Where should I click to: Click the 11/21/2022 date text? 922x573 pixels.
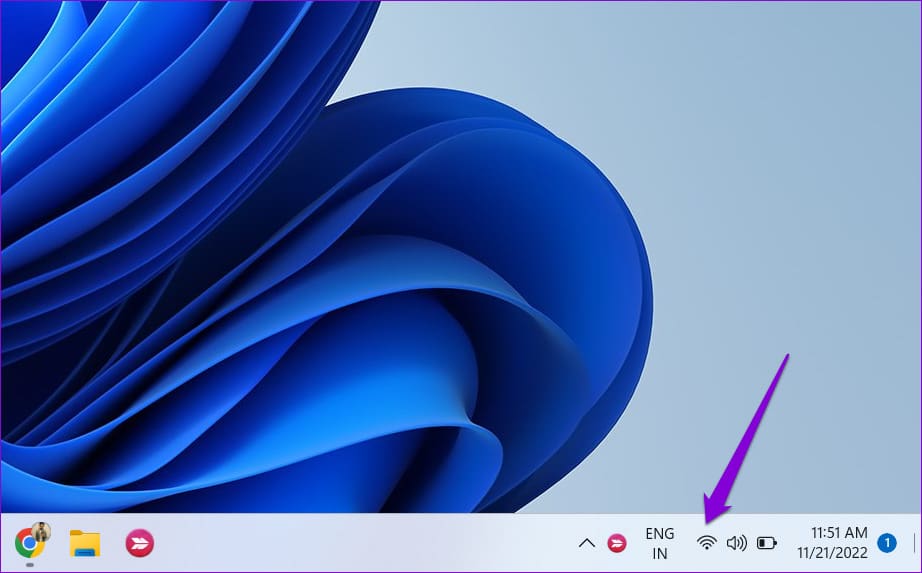tap(832, 552)
